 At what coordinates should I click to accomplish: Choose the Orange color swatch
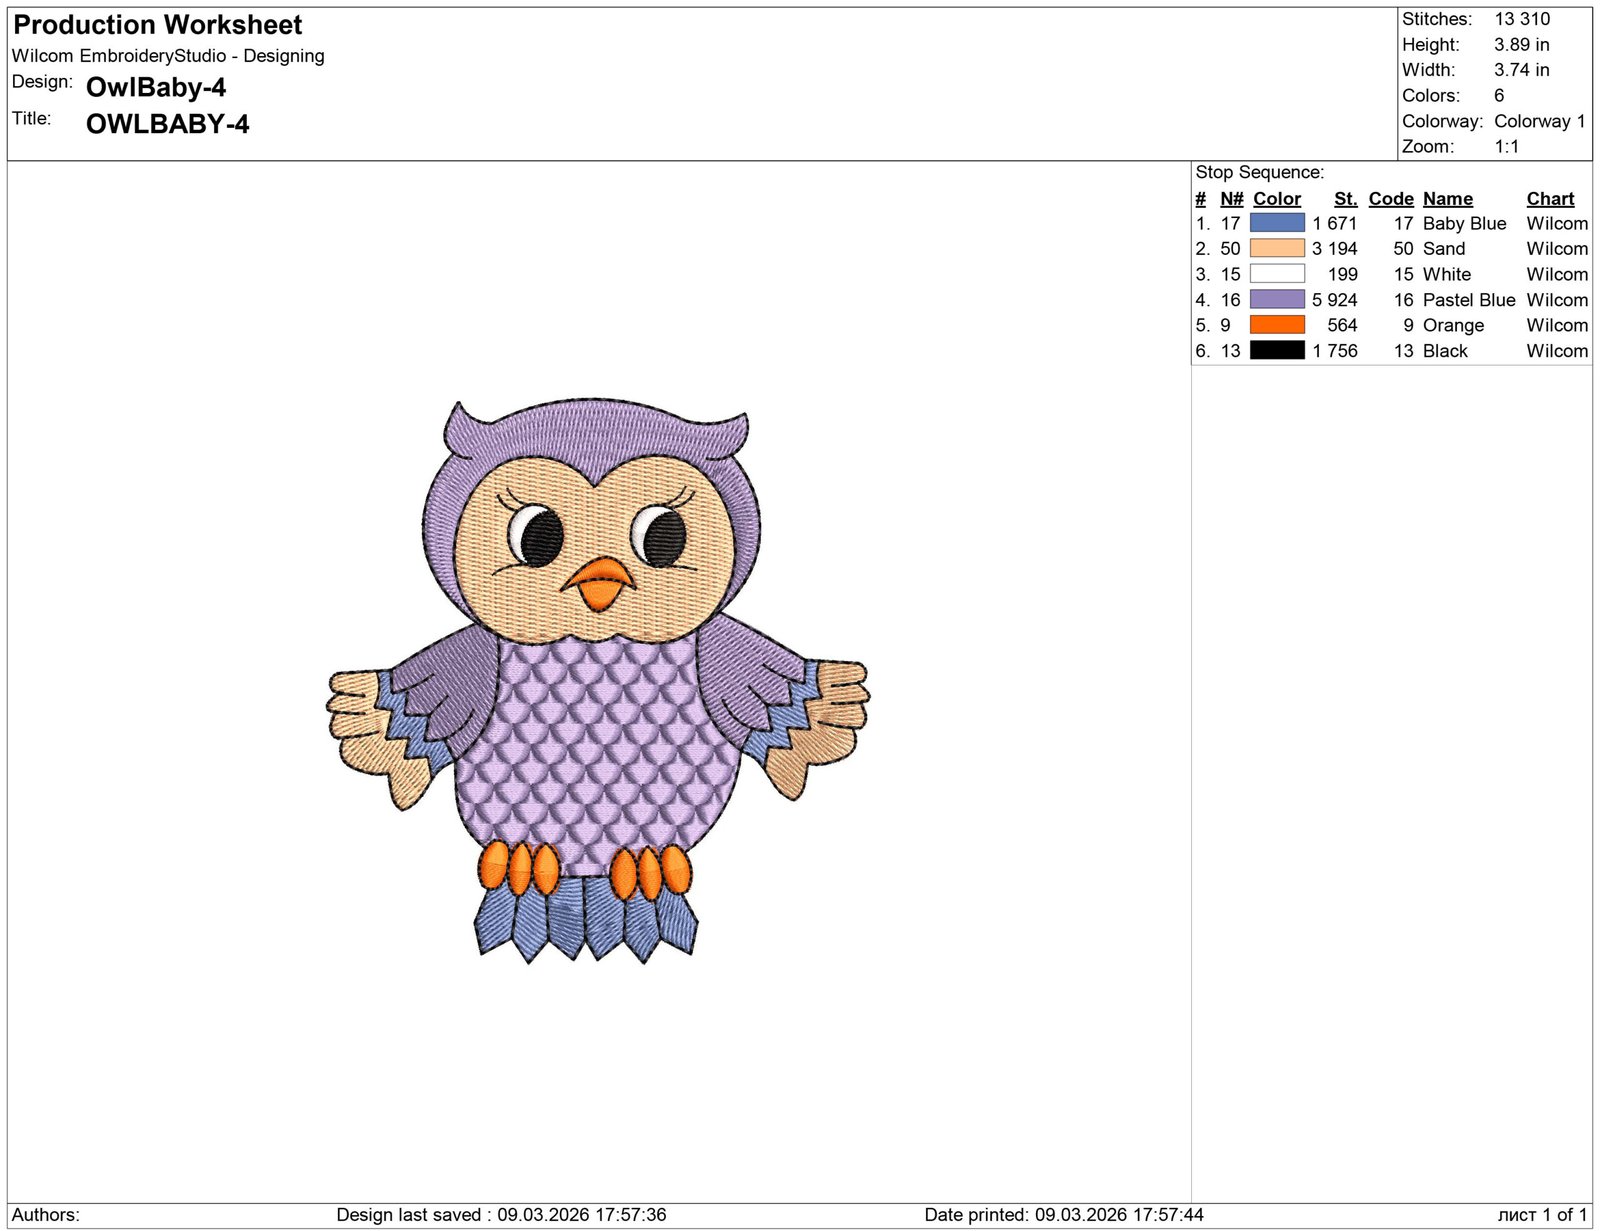point(1277,325)
